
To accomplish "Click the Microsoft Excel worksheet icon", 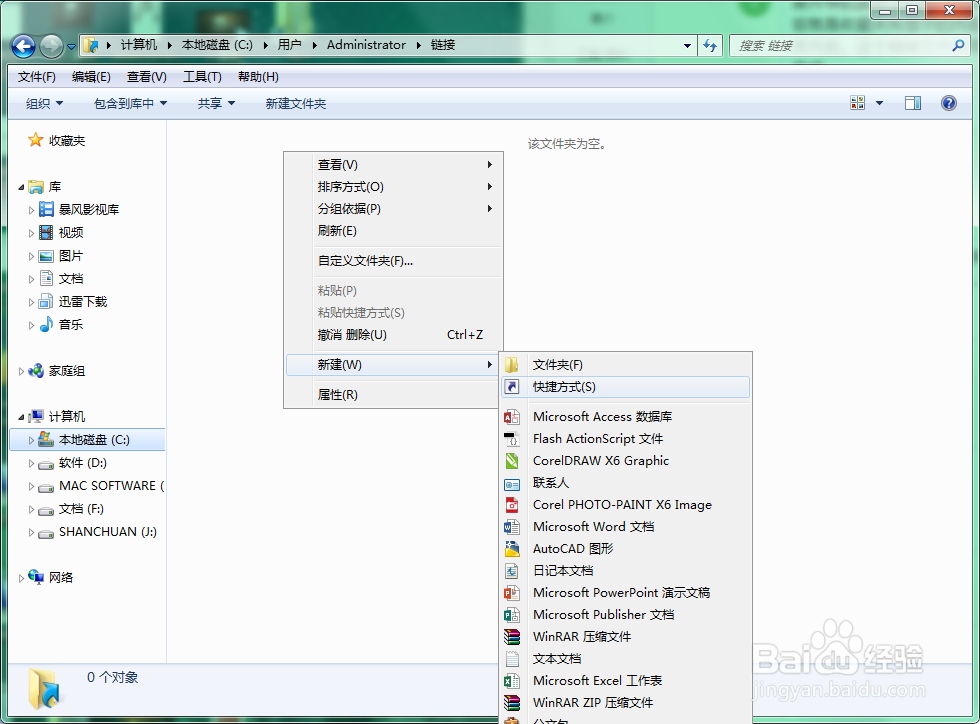I will 512,681.
